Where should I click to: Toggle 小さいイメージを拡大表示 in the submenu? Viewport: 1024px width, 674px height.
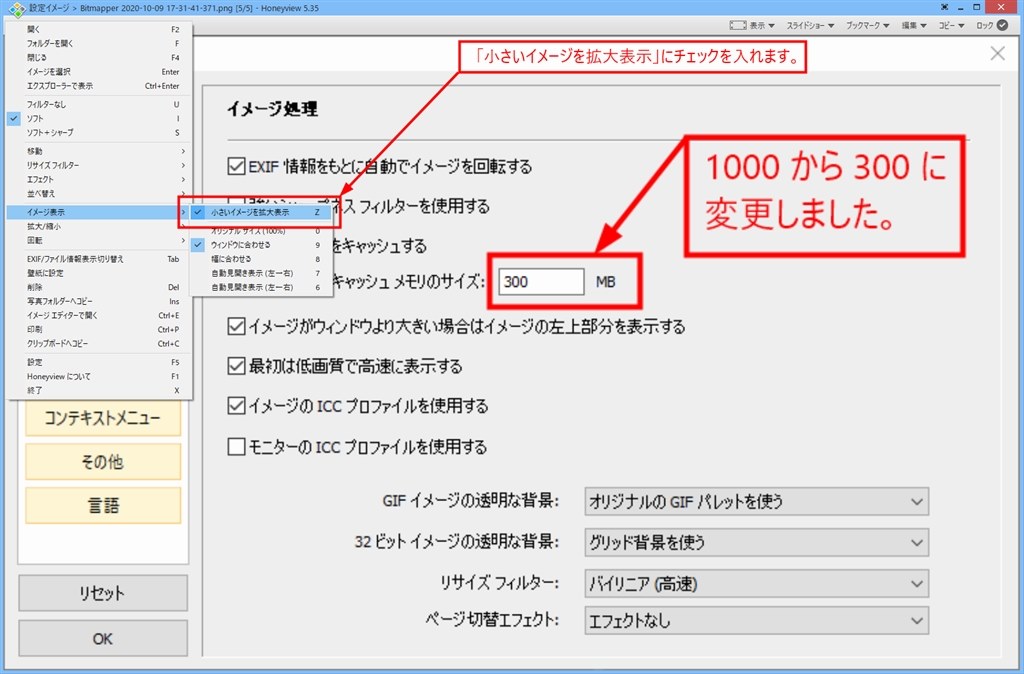261,212
